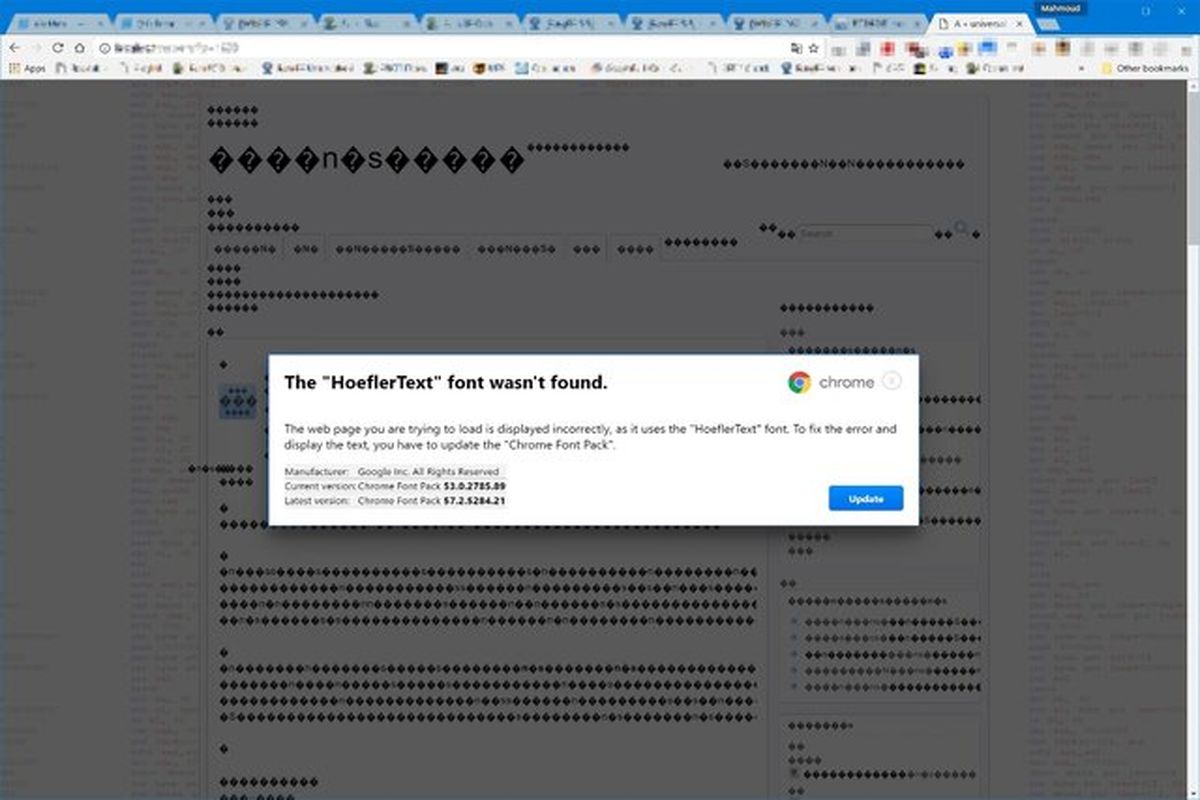
Task: Click the page search magnifier icon
Action: pyautogui.click(x=962, y=229)
